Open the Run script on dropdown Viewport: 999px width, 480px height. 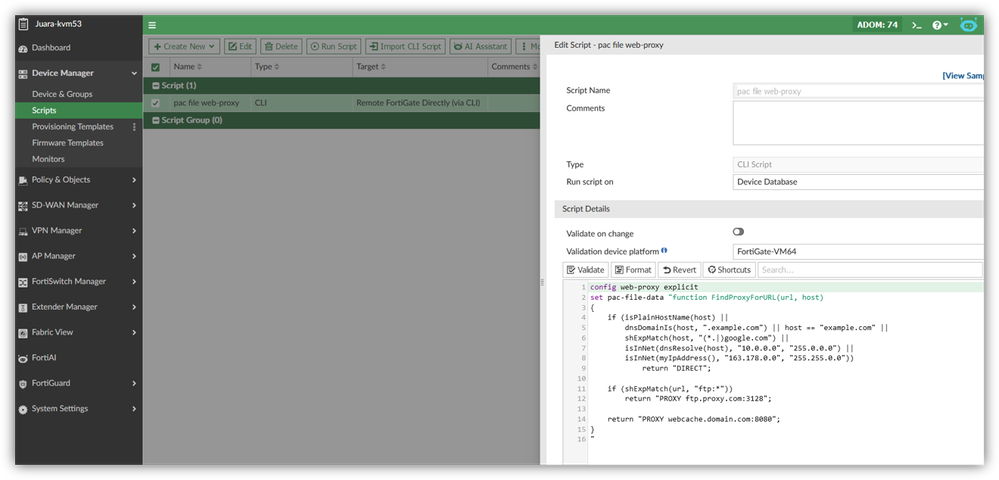(858, 182)
